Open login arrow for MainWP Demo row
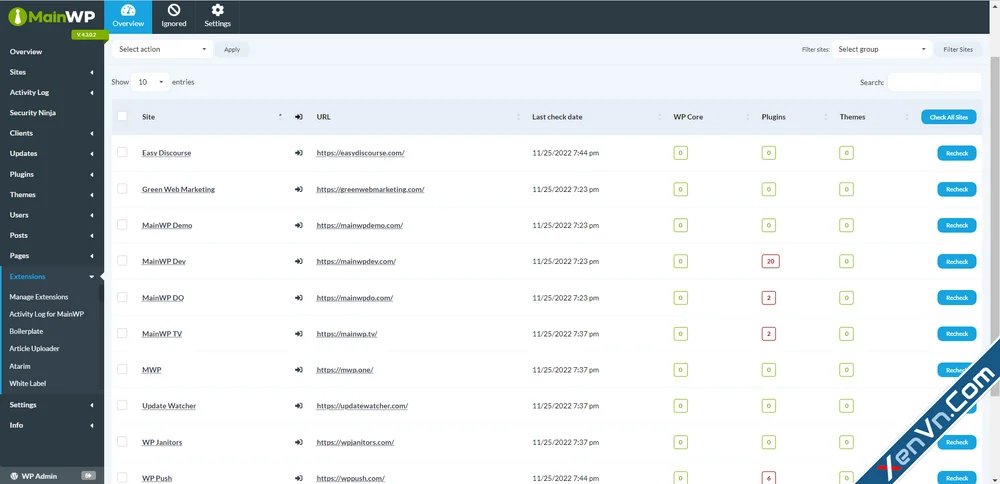This screenshot has height=484, width=1000. pyautogui.click(x=298, y=225)
